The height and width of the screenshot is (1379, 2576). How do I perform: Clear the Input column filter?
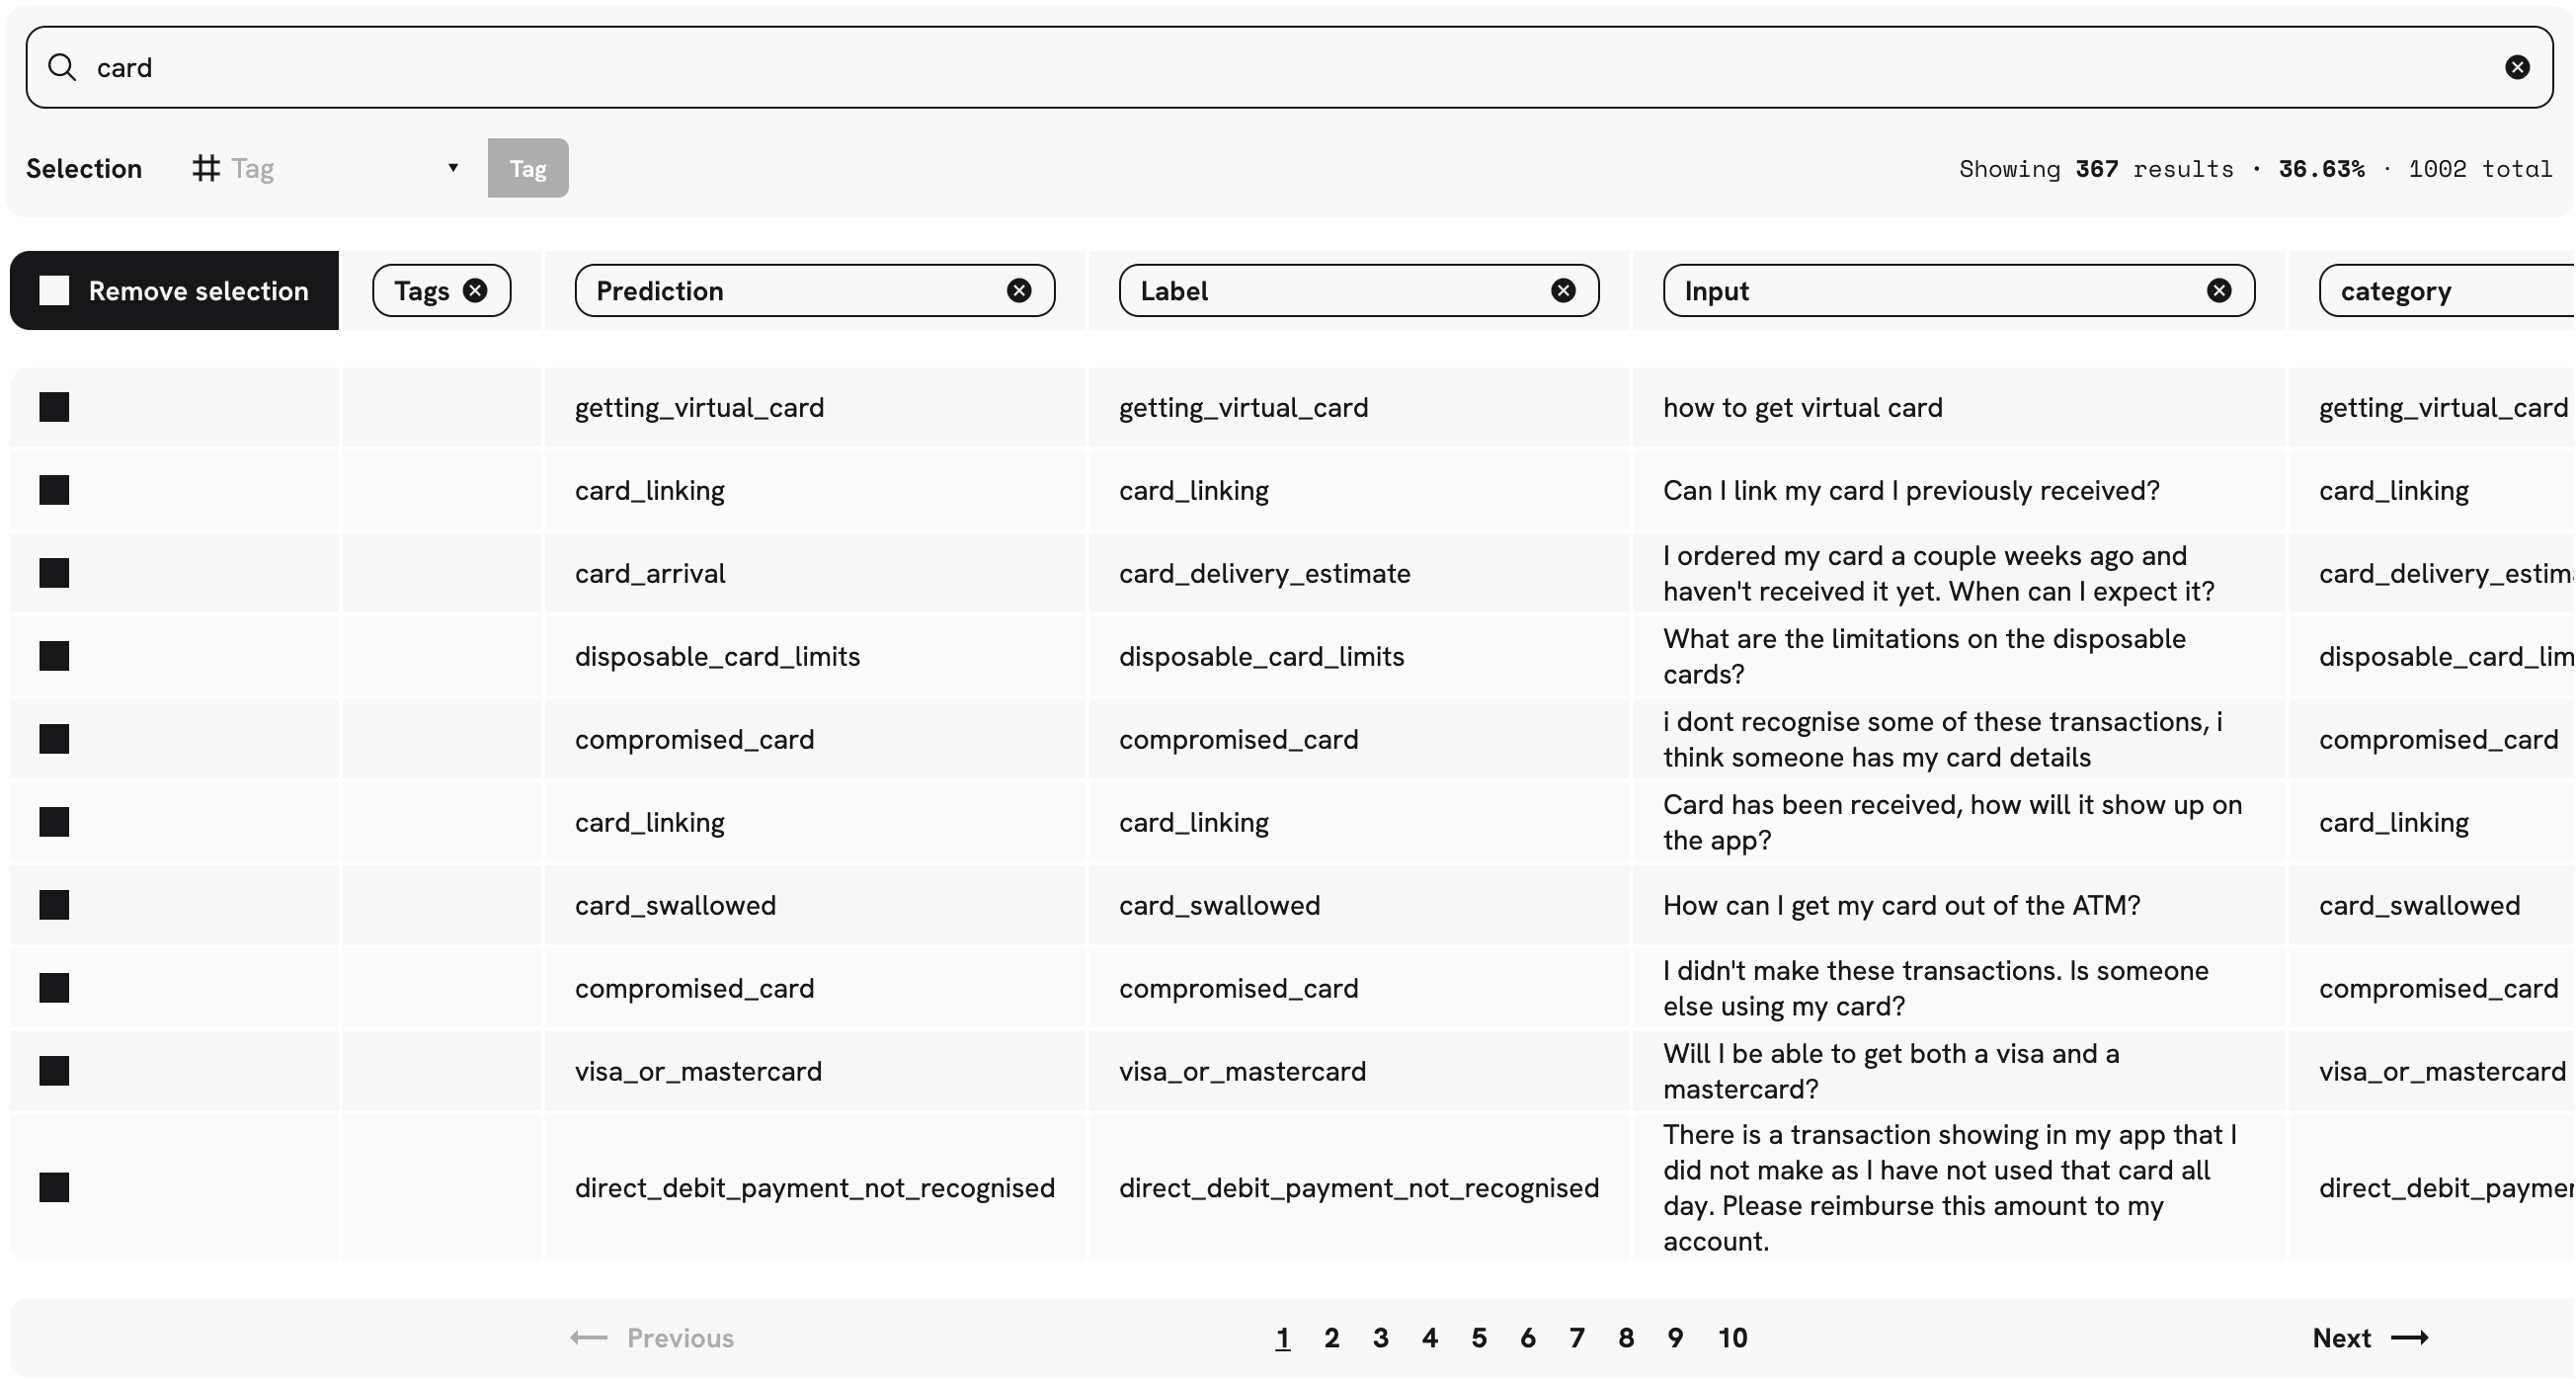(x=2218, y=290)
